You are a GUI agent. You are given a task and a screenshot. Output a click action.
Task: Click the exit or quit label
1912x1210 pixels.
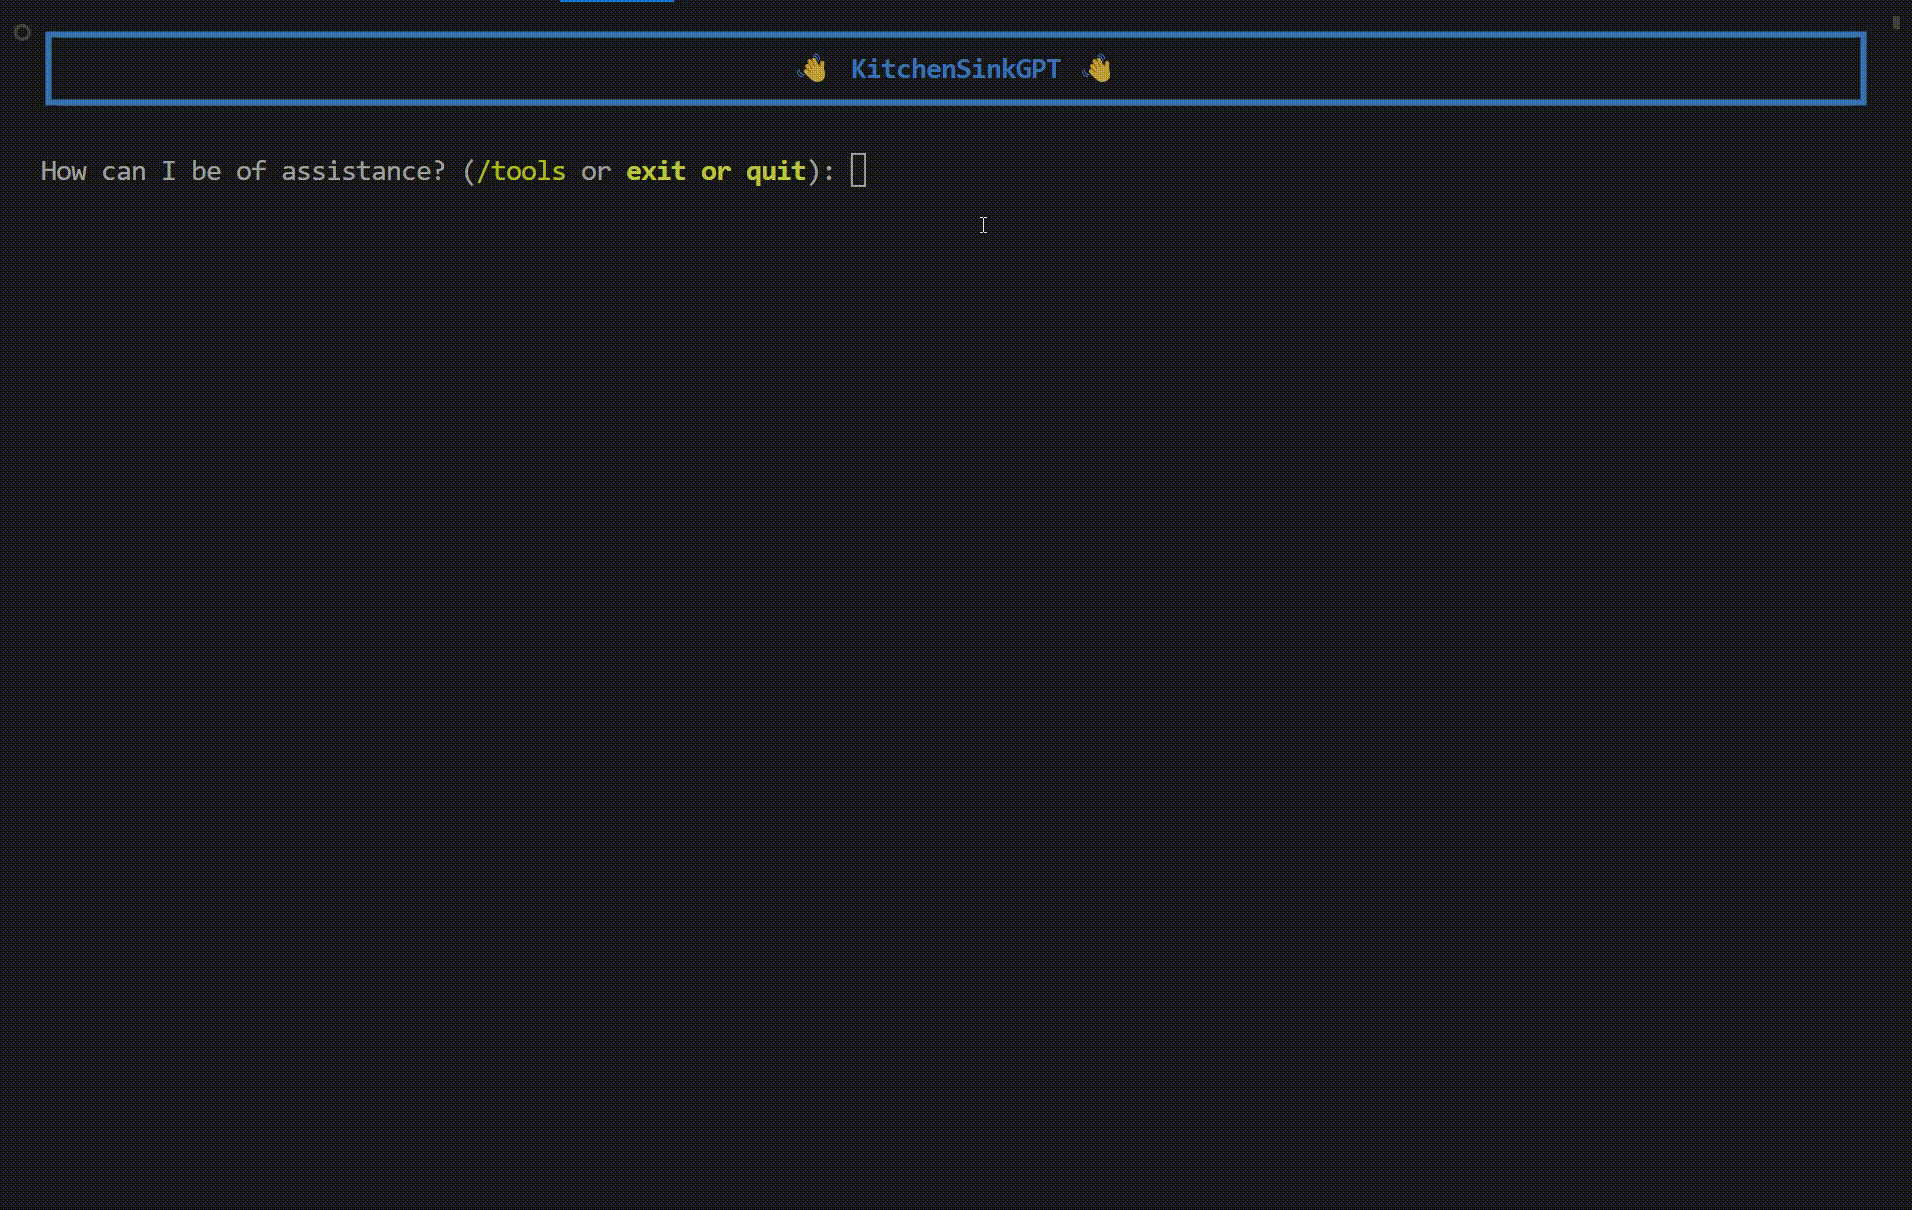(x=716, y=171)
